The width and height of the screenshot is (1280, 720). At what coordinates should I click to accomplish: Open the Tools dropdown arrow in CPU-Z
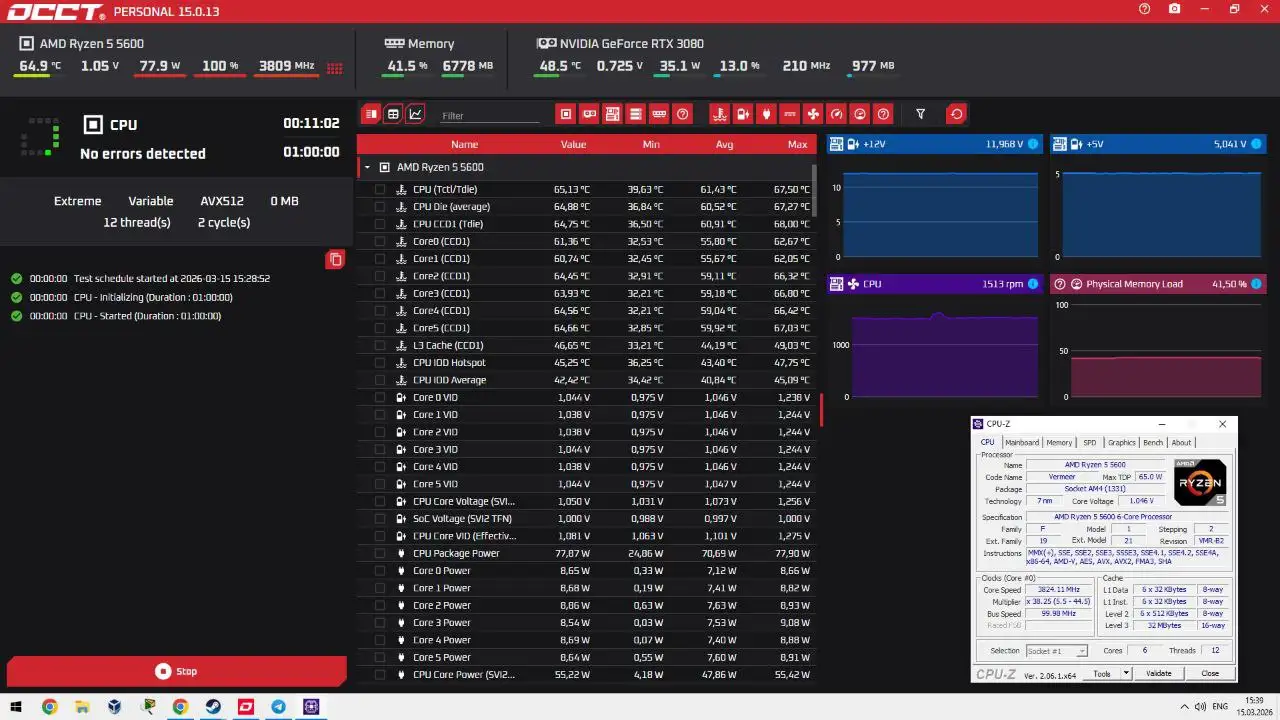[x=1126, y=673]
